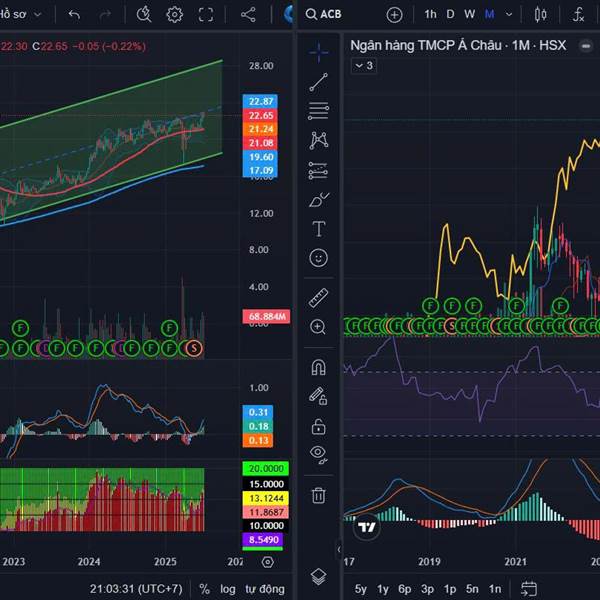
Task: Collapse the chart legend minus button
Action: [x=586, y=46]
